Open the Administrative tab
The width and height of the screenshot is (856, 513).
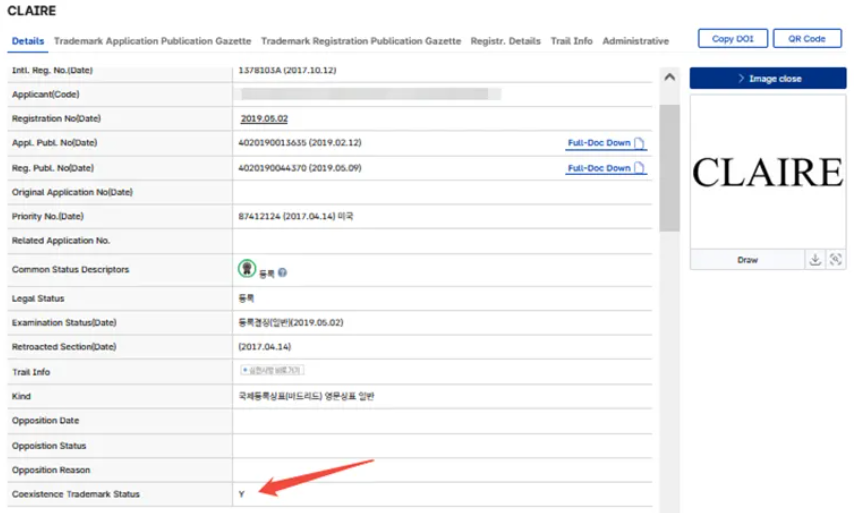pyautogui.click(x=635, y=41)
